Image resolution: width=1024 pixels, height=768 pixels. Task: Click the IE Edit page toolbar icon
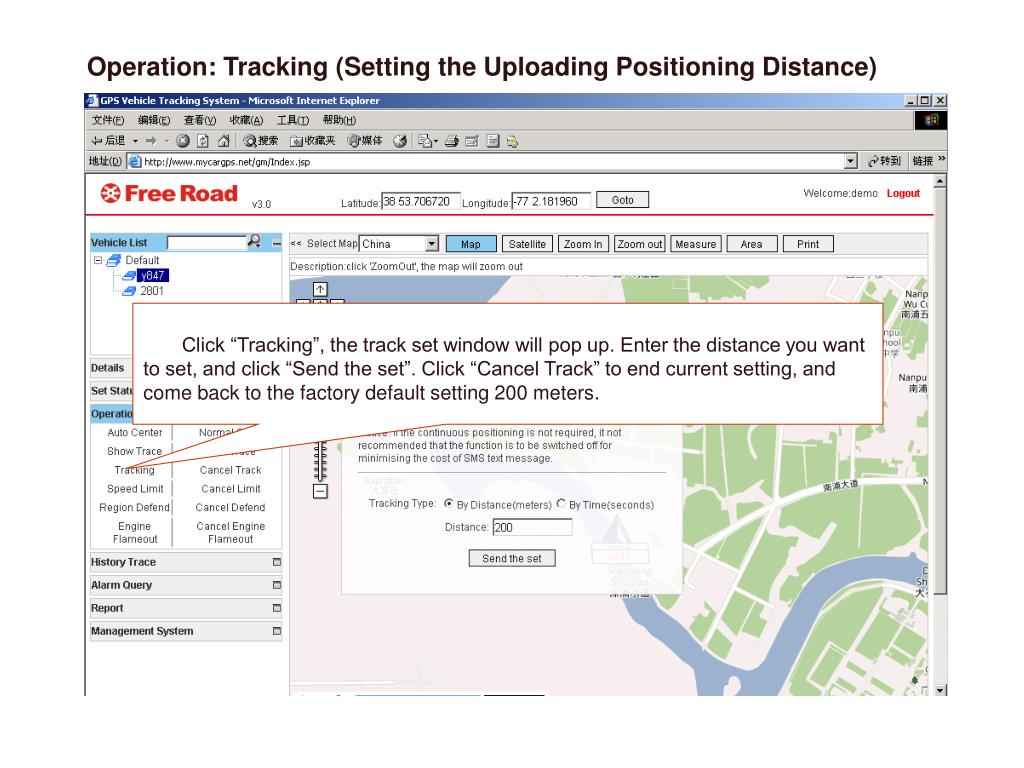tap(472, 140)
